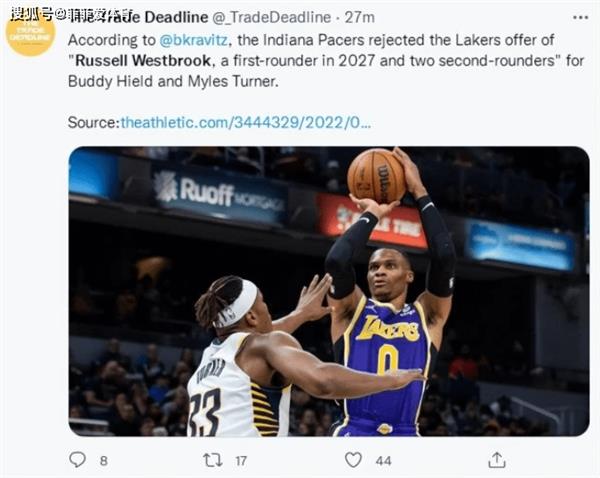Open the three-dot more options menu
The height and width of the screenshot is (478, 600).
[580, 18]
